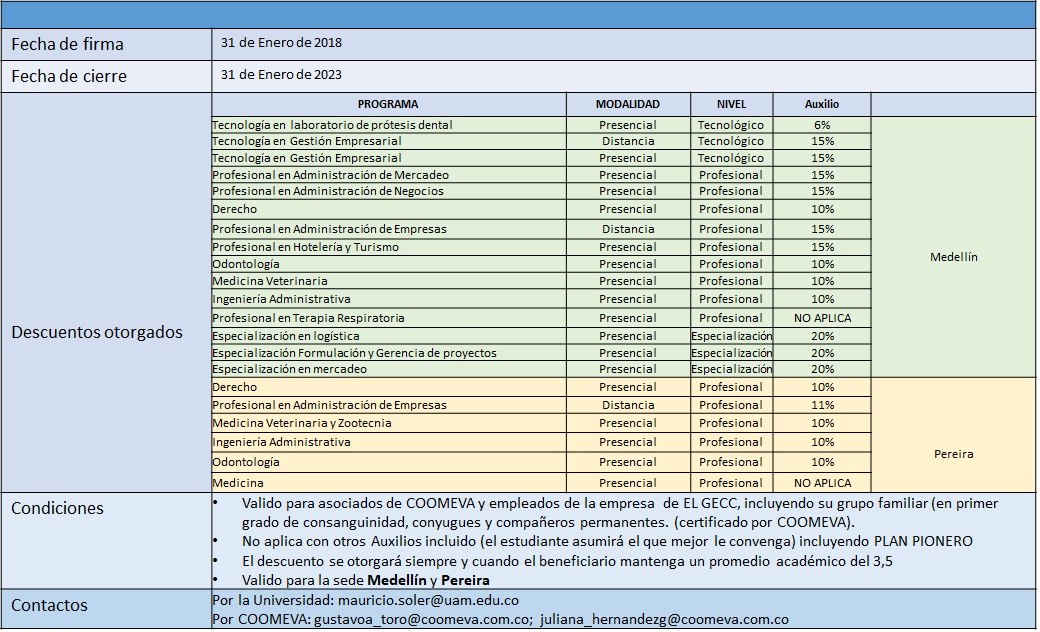Click the Tecnología en laboratorio de prótesis dental row
This screenshot has width=1040, height=632.
[541, 125]
